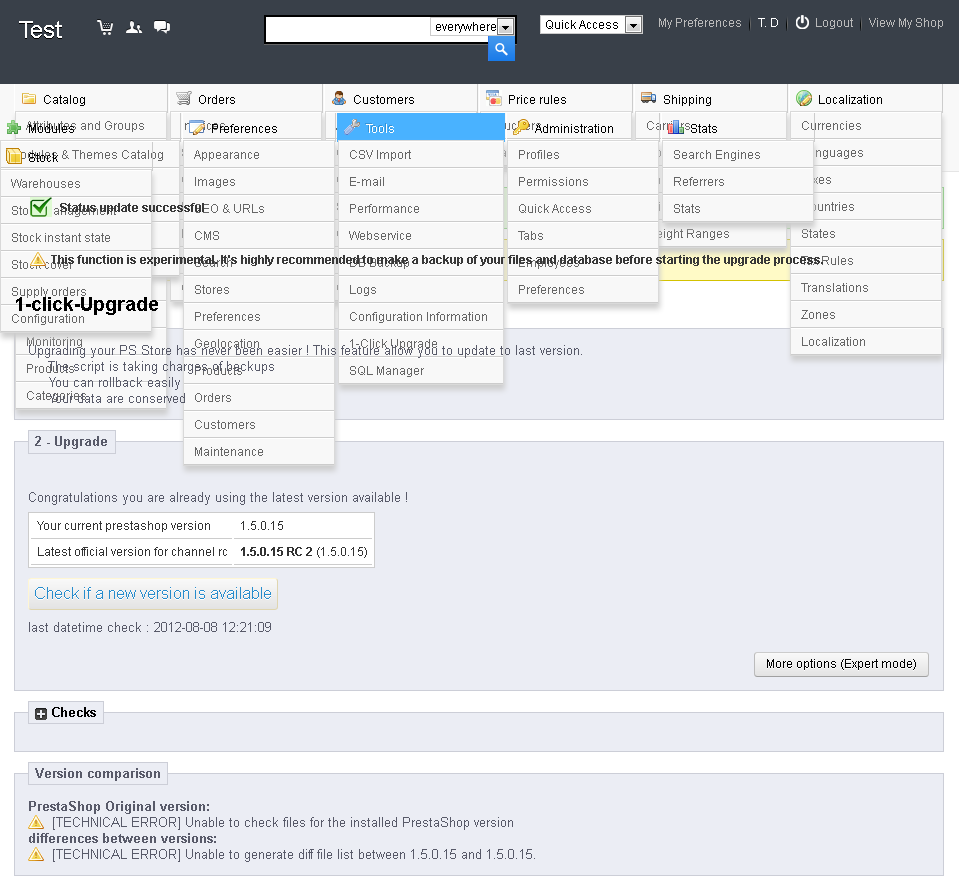
Task: Open My Preferences link
Action: tap(699, 23)
